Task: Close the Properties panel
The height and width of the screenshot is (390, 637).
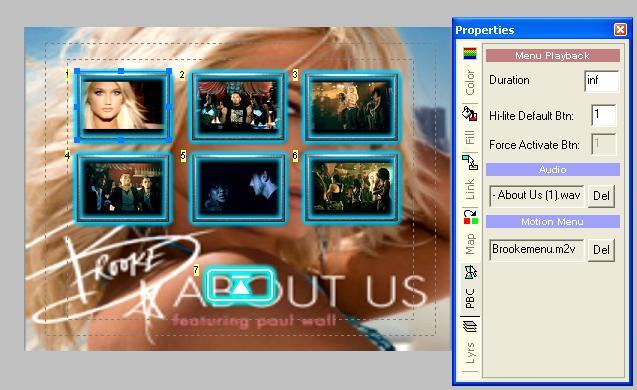Action: 620,30
